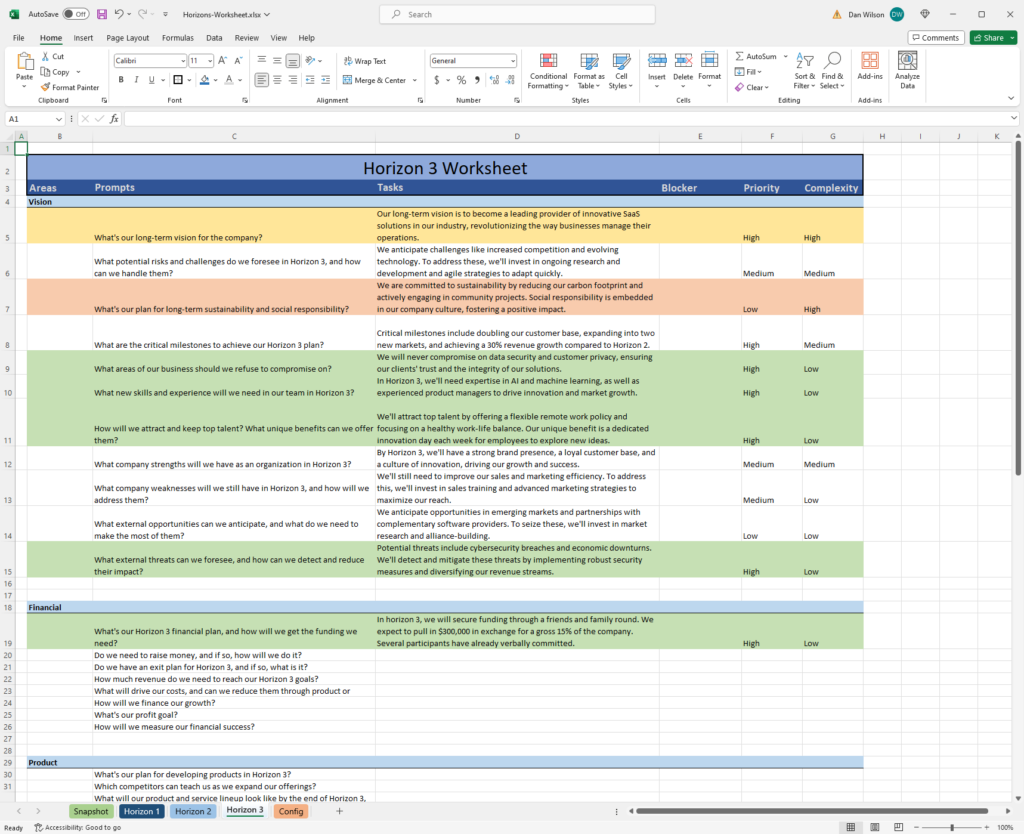Apply AutoSum
This screenshot has width=1024, height=834.
758,57
